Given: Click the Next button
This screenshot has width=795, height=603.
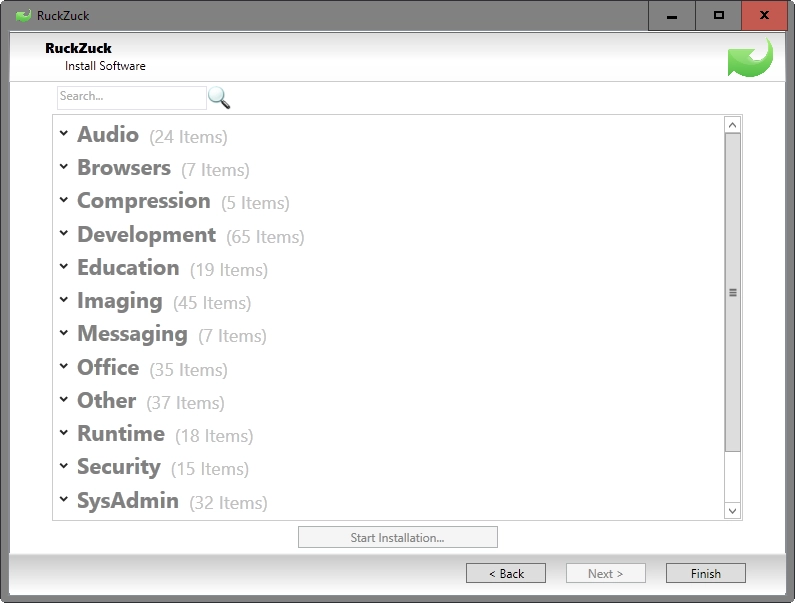Looking at the screenshot, I should click(606, 574).
